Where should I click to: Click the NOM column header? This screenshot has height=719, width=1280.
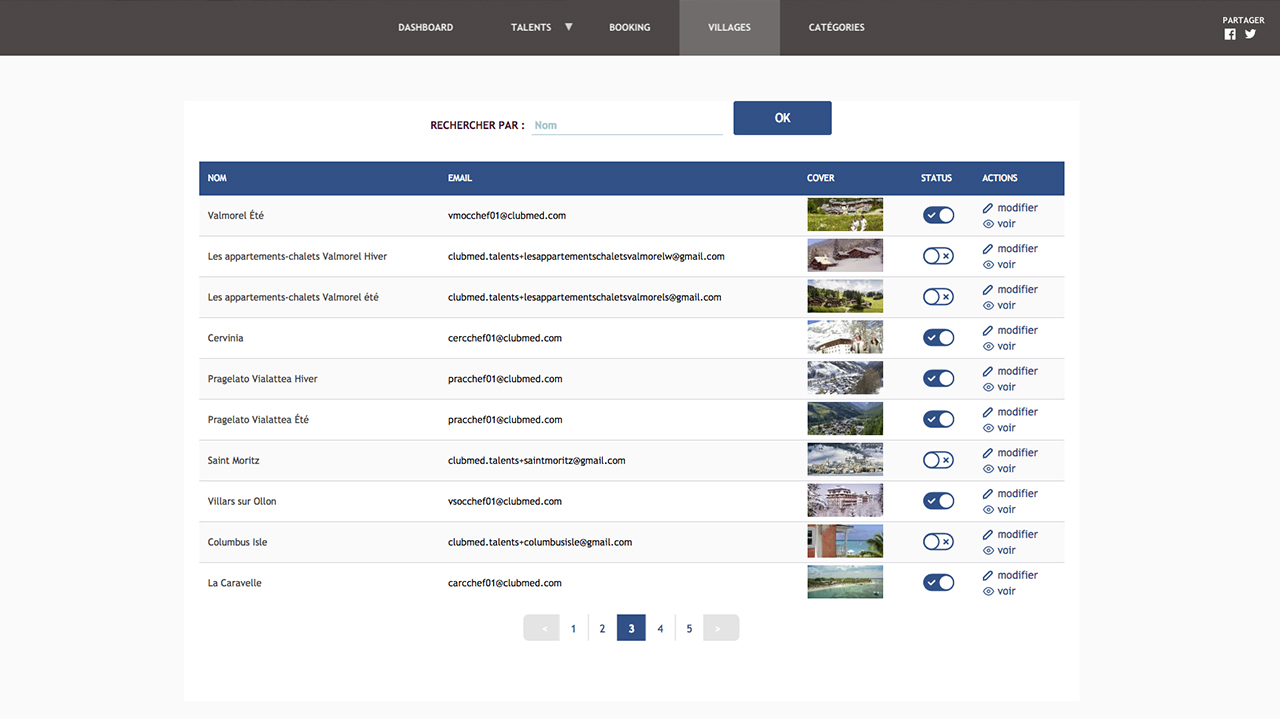point(217,178)
